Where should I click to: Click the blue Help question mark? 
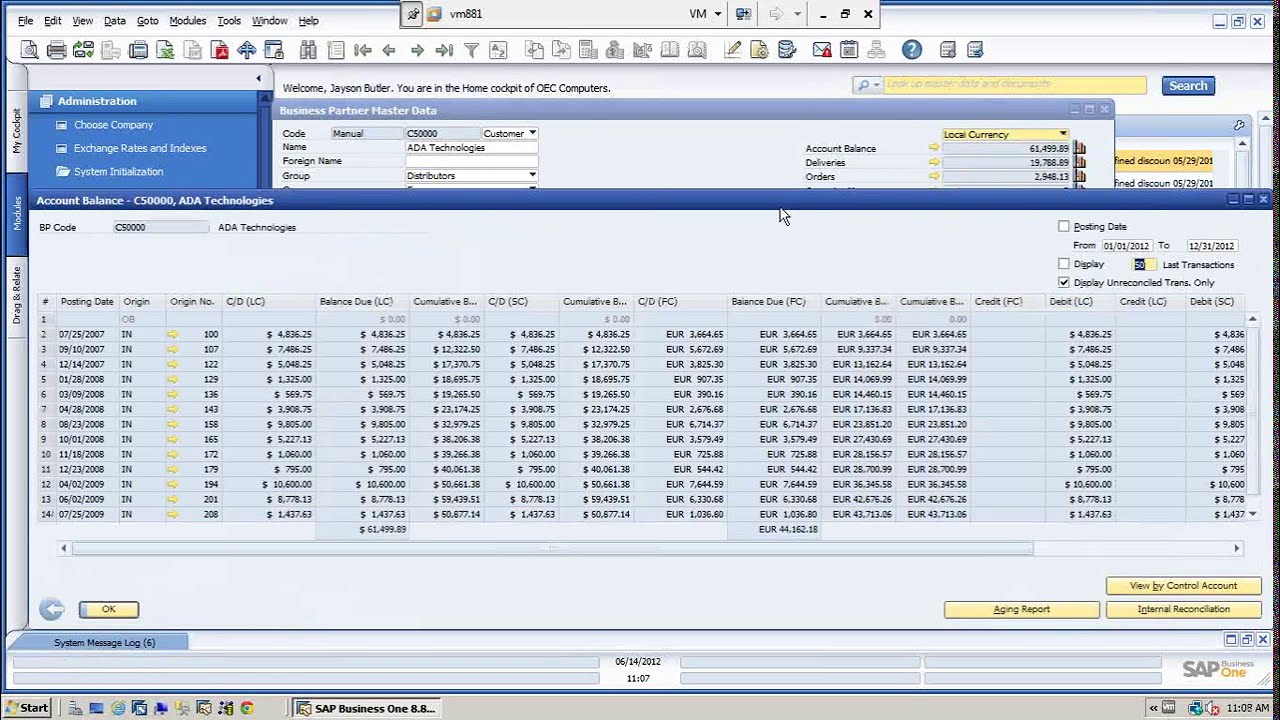tap(911, 50)
